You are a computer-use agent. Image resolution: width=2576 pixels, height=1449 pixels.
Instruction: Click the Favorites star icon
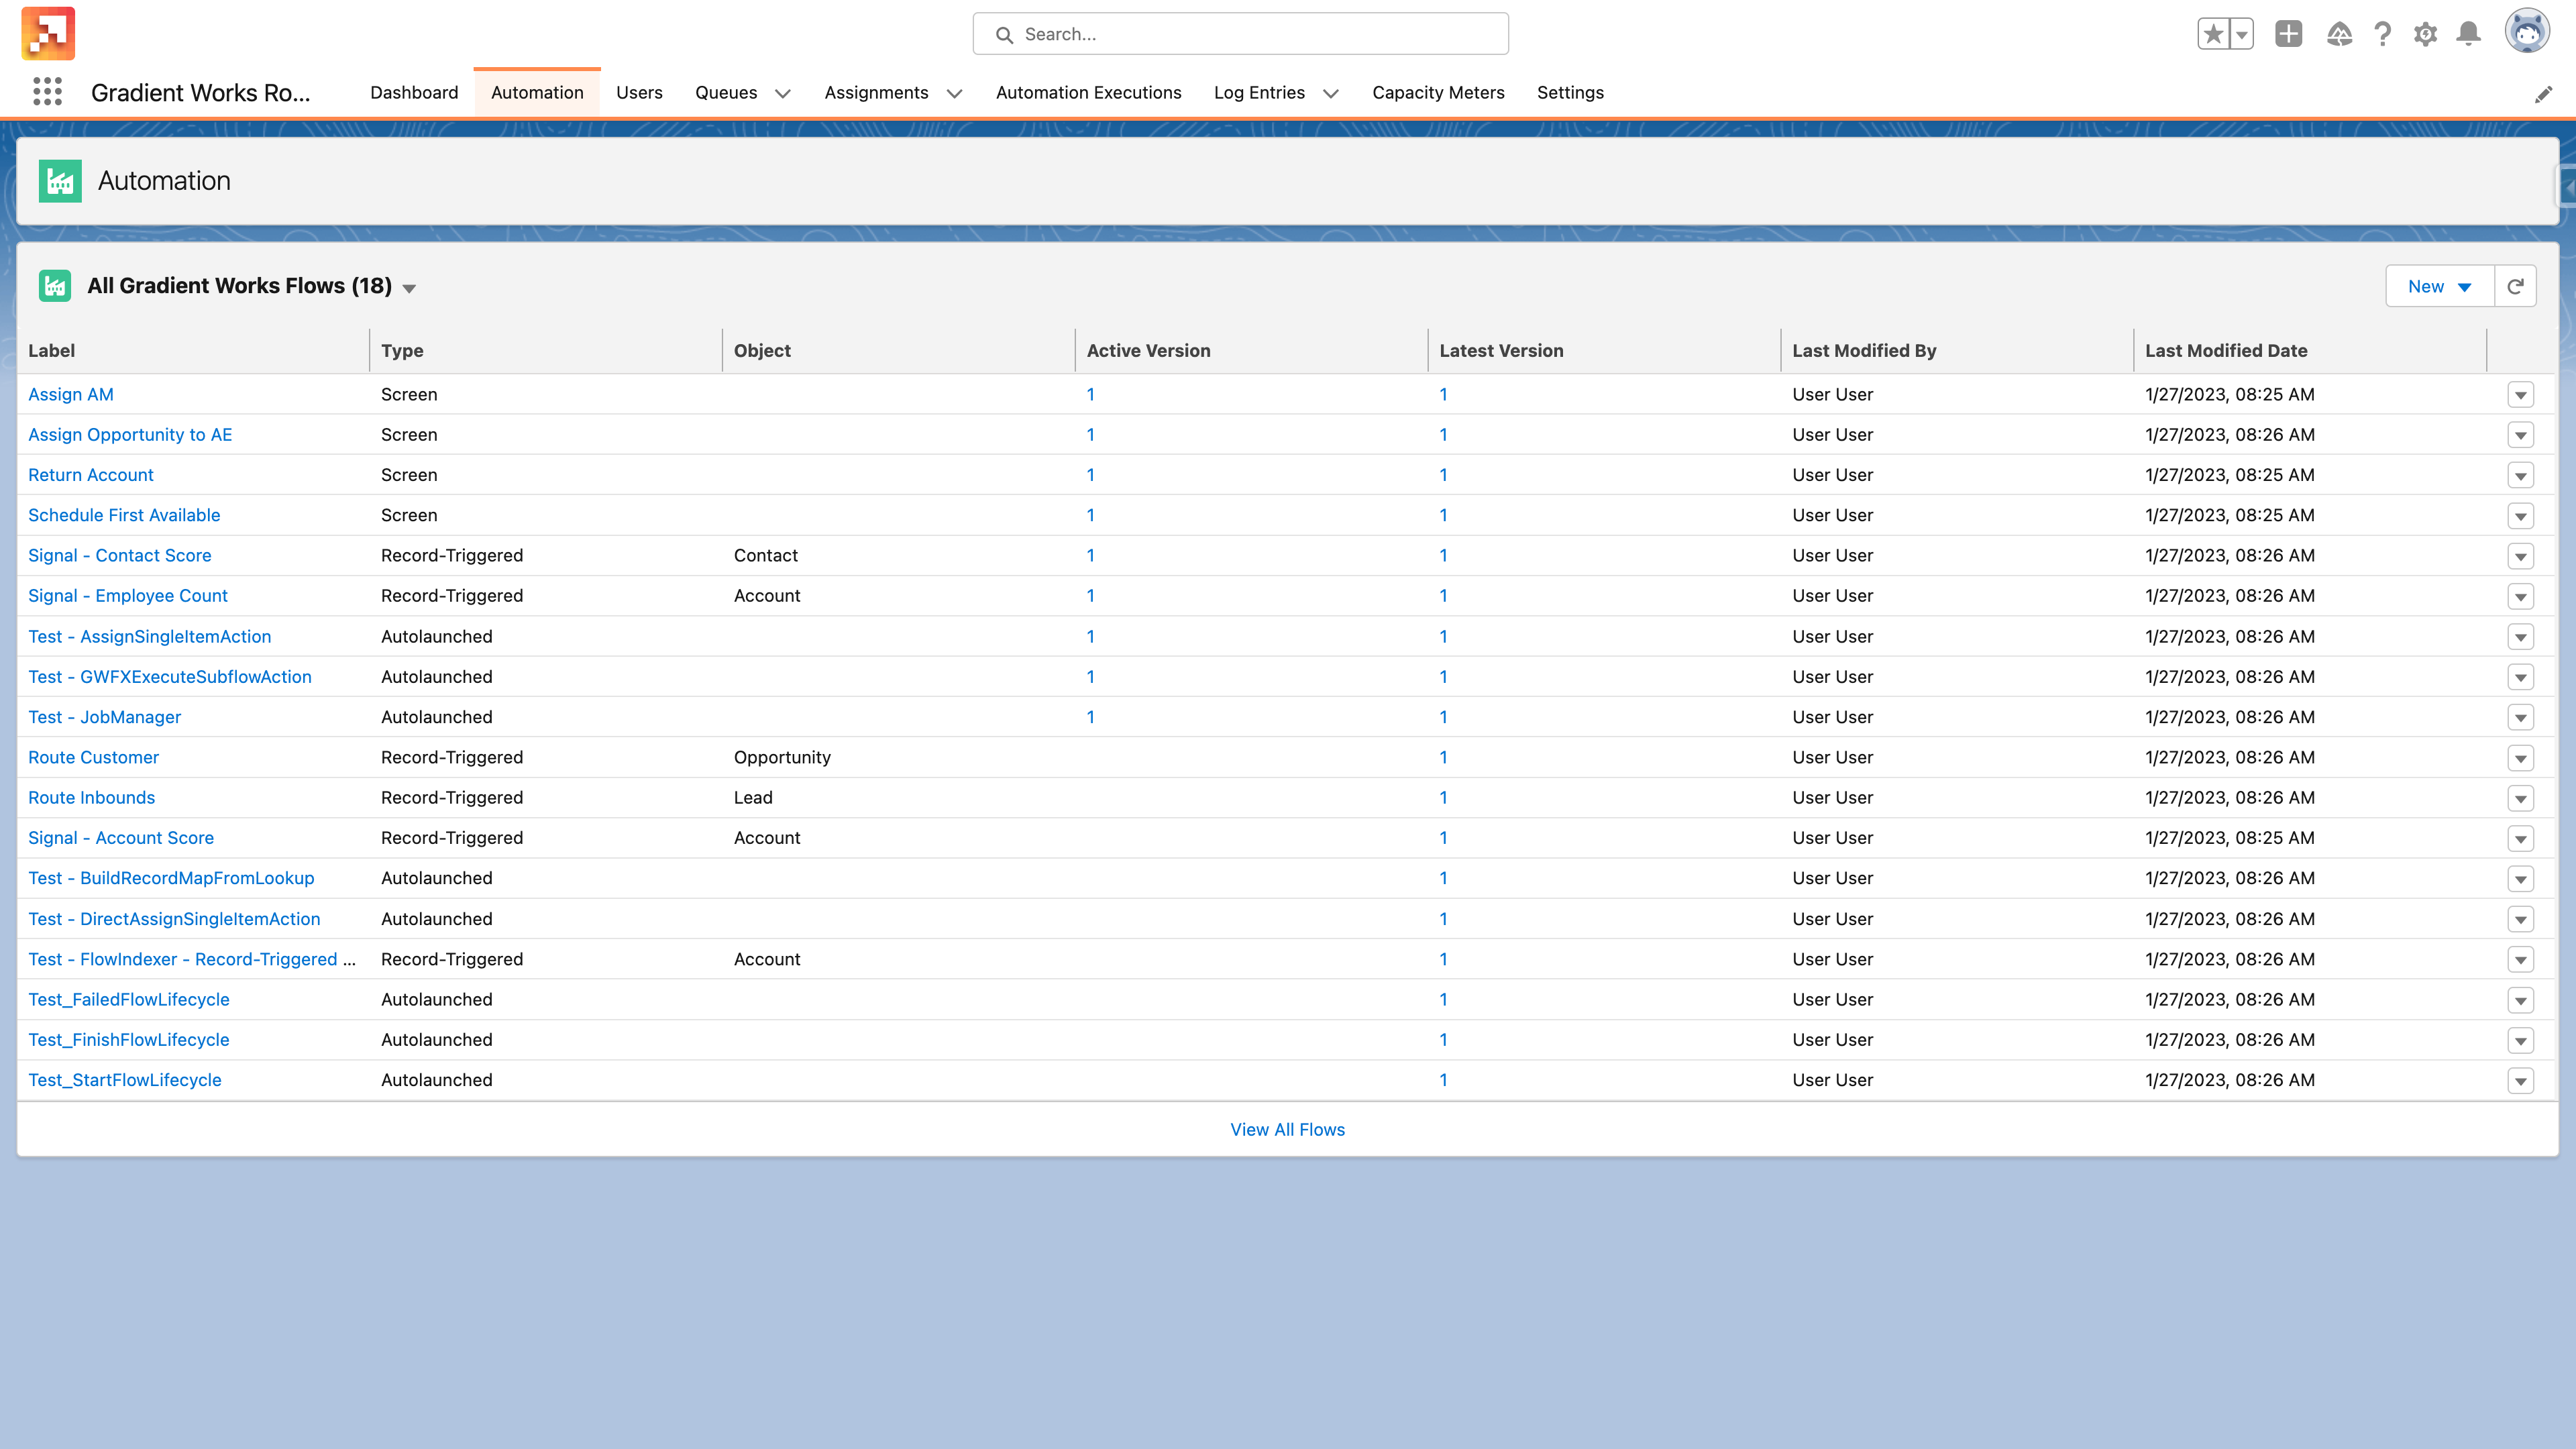[2213, 34]
